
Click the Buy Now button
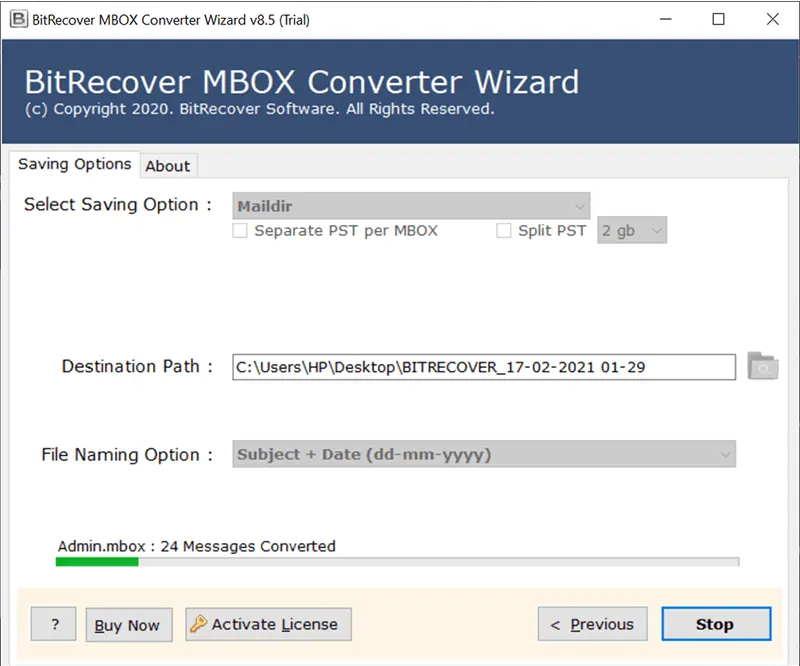pos(129,625)
